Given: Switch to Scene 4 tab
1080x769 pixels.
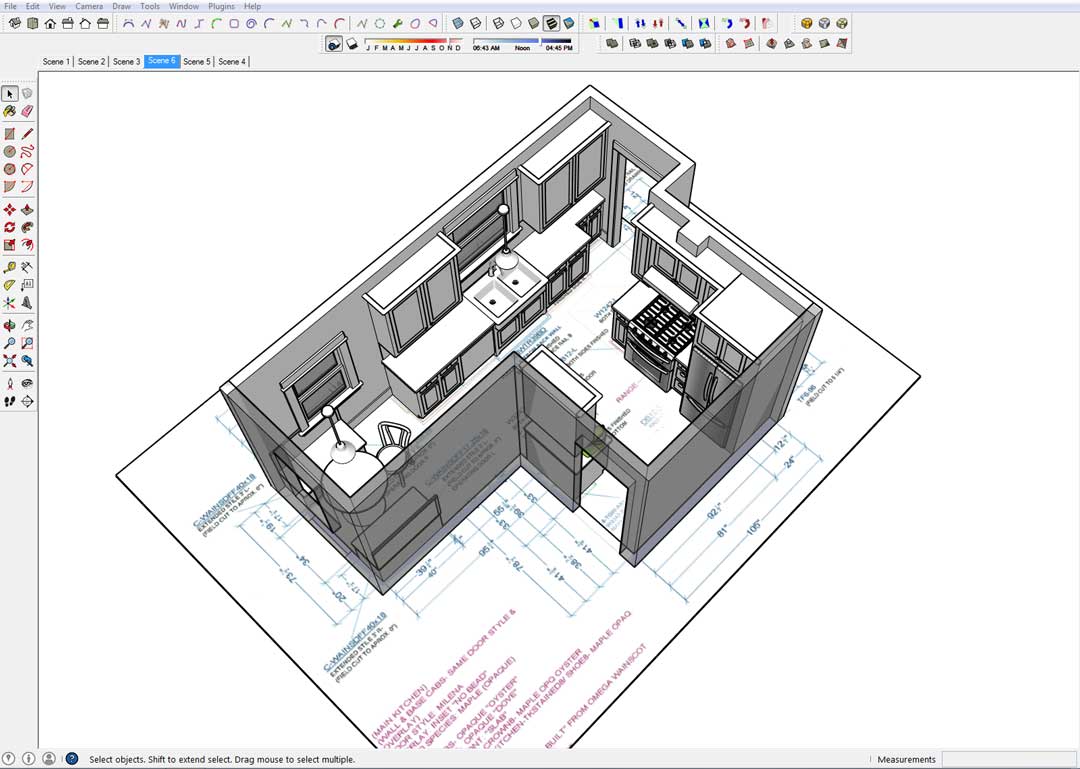Looking at the screenshot, I should [x=231, y=61].
